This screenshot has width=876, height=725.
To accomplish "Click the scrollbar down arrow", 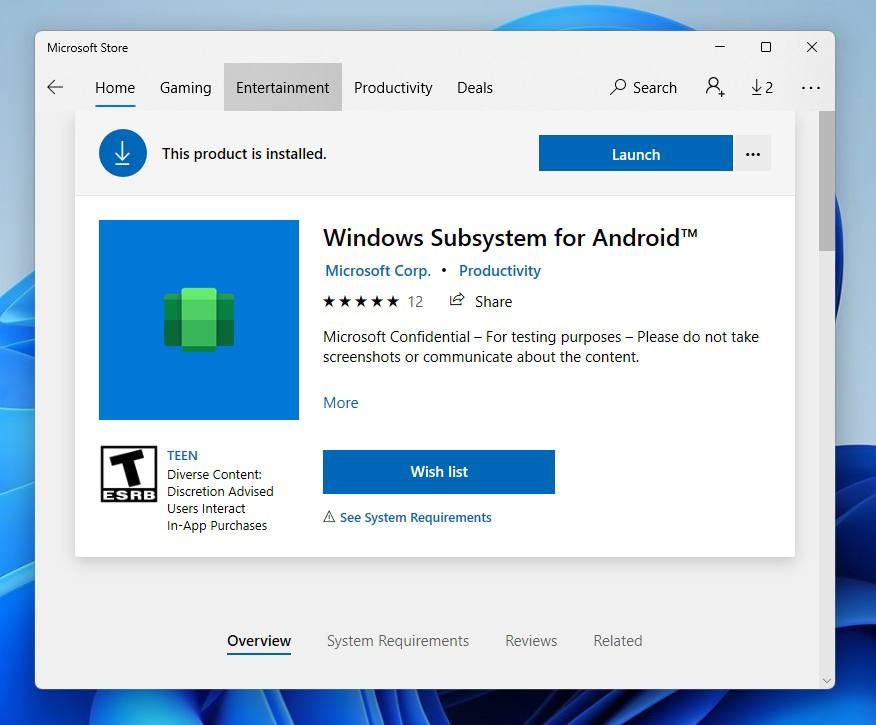I will pyautogui.click(x=827, y=680).
